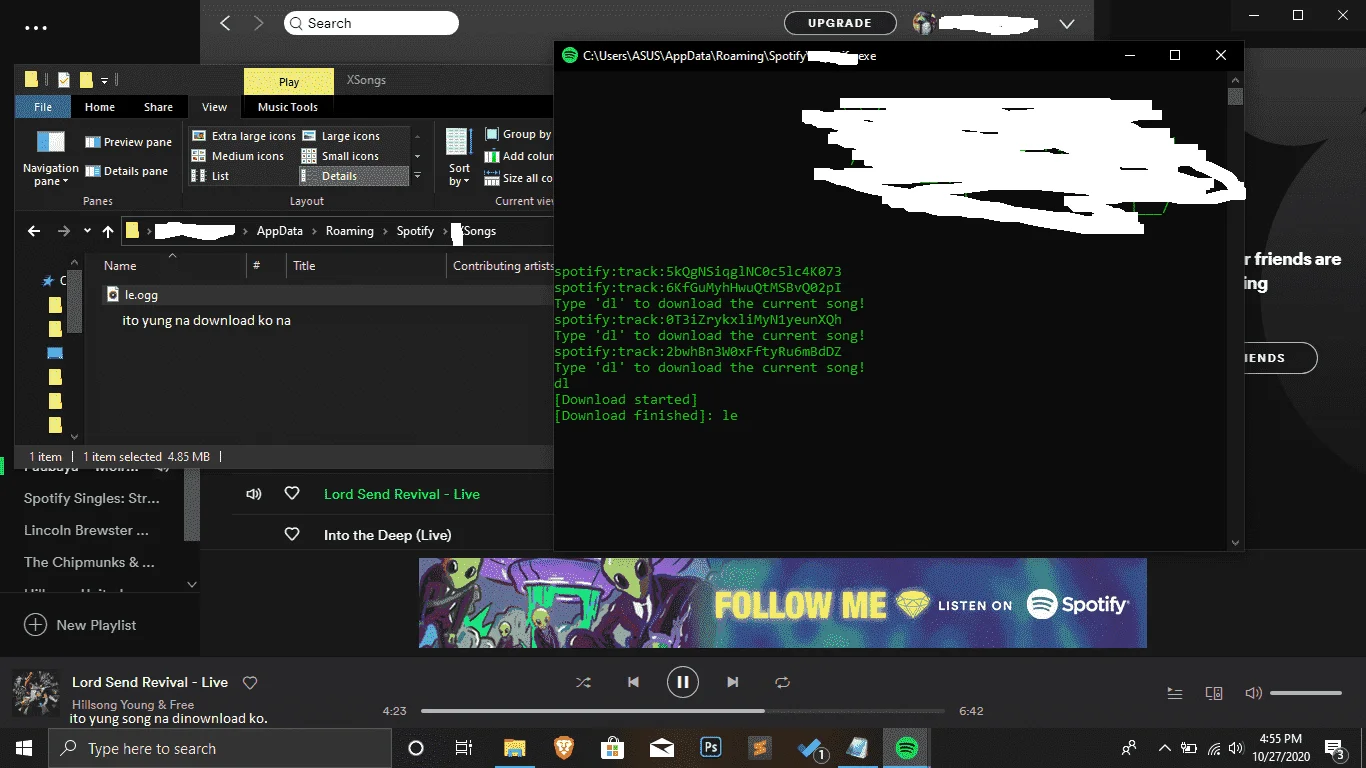Image resolution: width=1366 pixels, height=768 pixels.
Task: Open Task View on taskbar
Action: (x=464, y=748)
